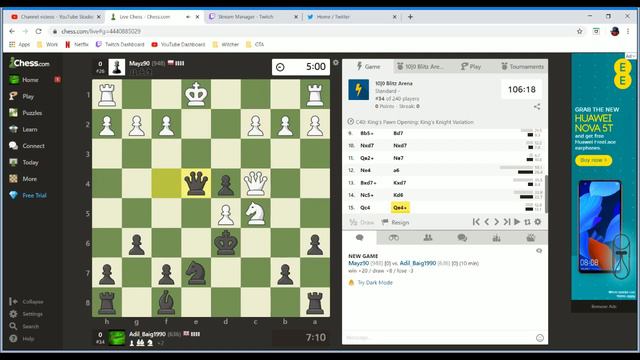Bookmark this page star icon
Screen dimensions: 640x360
tap(579, 31)
